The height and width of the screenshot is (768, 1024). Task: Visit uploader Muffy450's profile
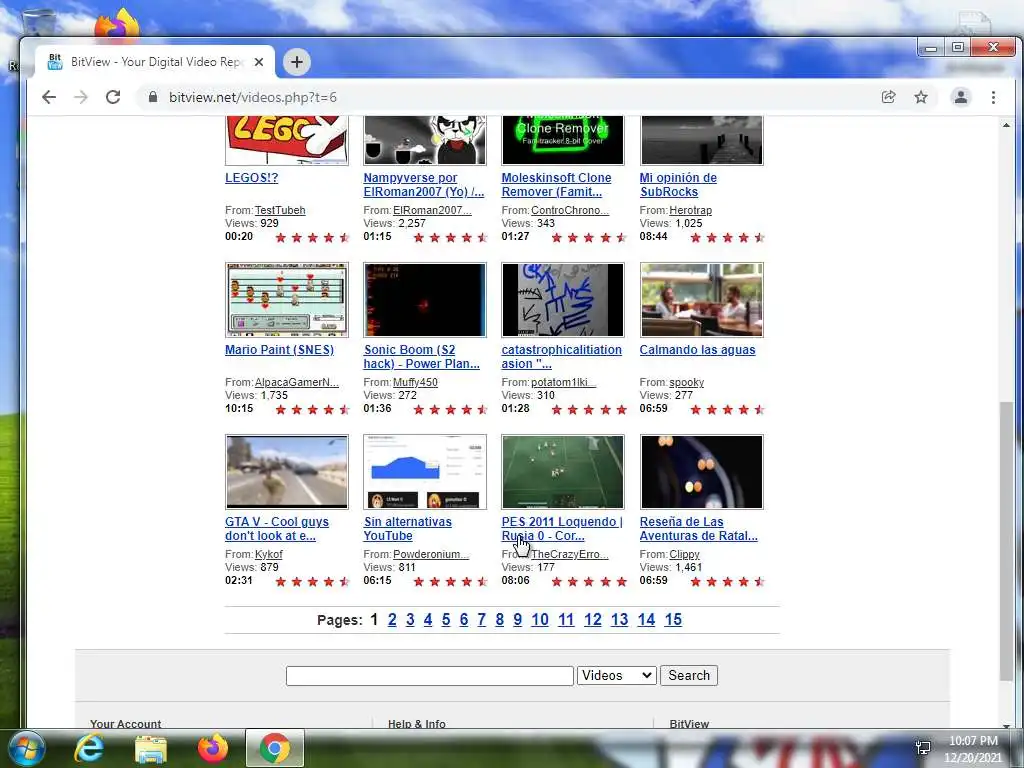(415, 382)
